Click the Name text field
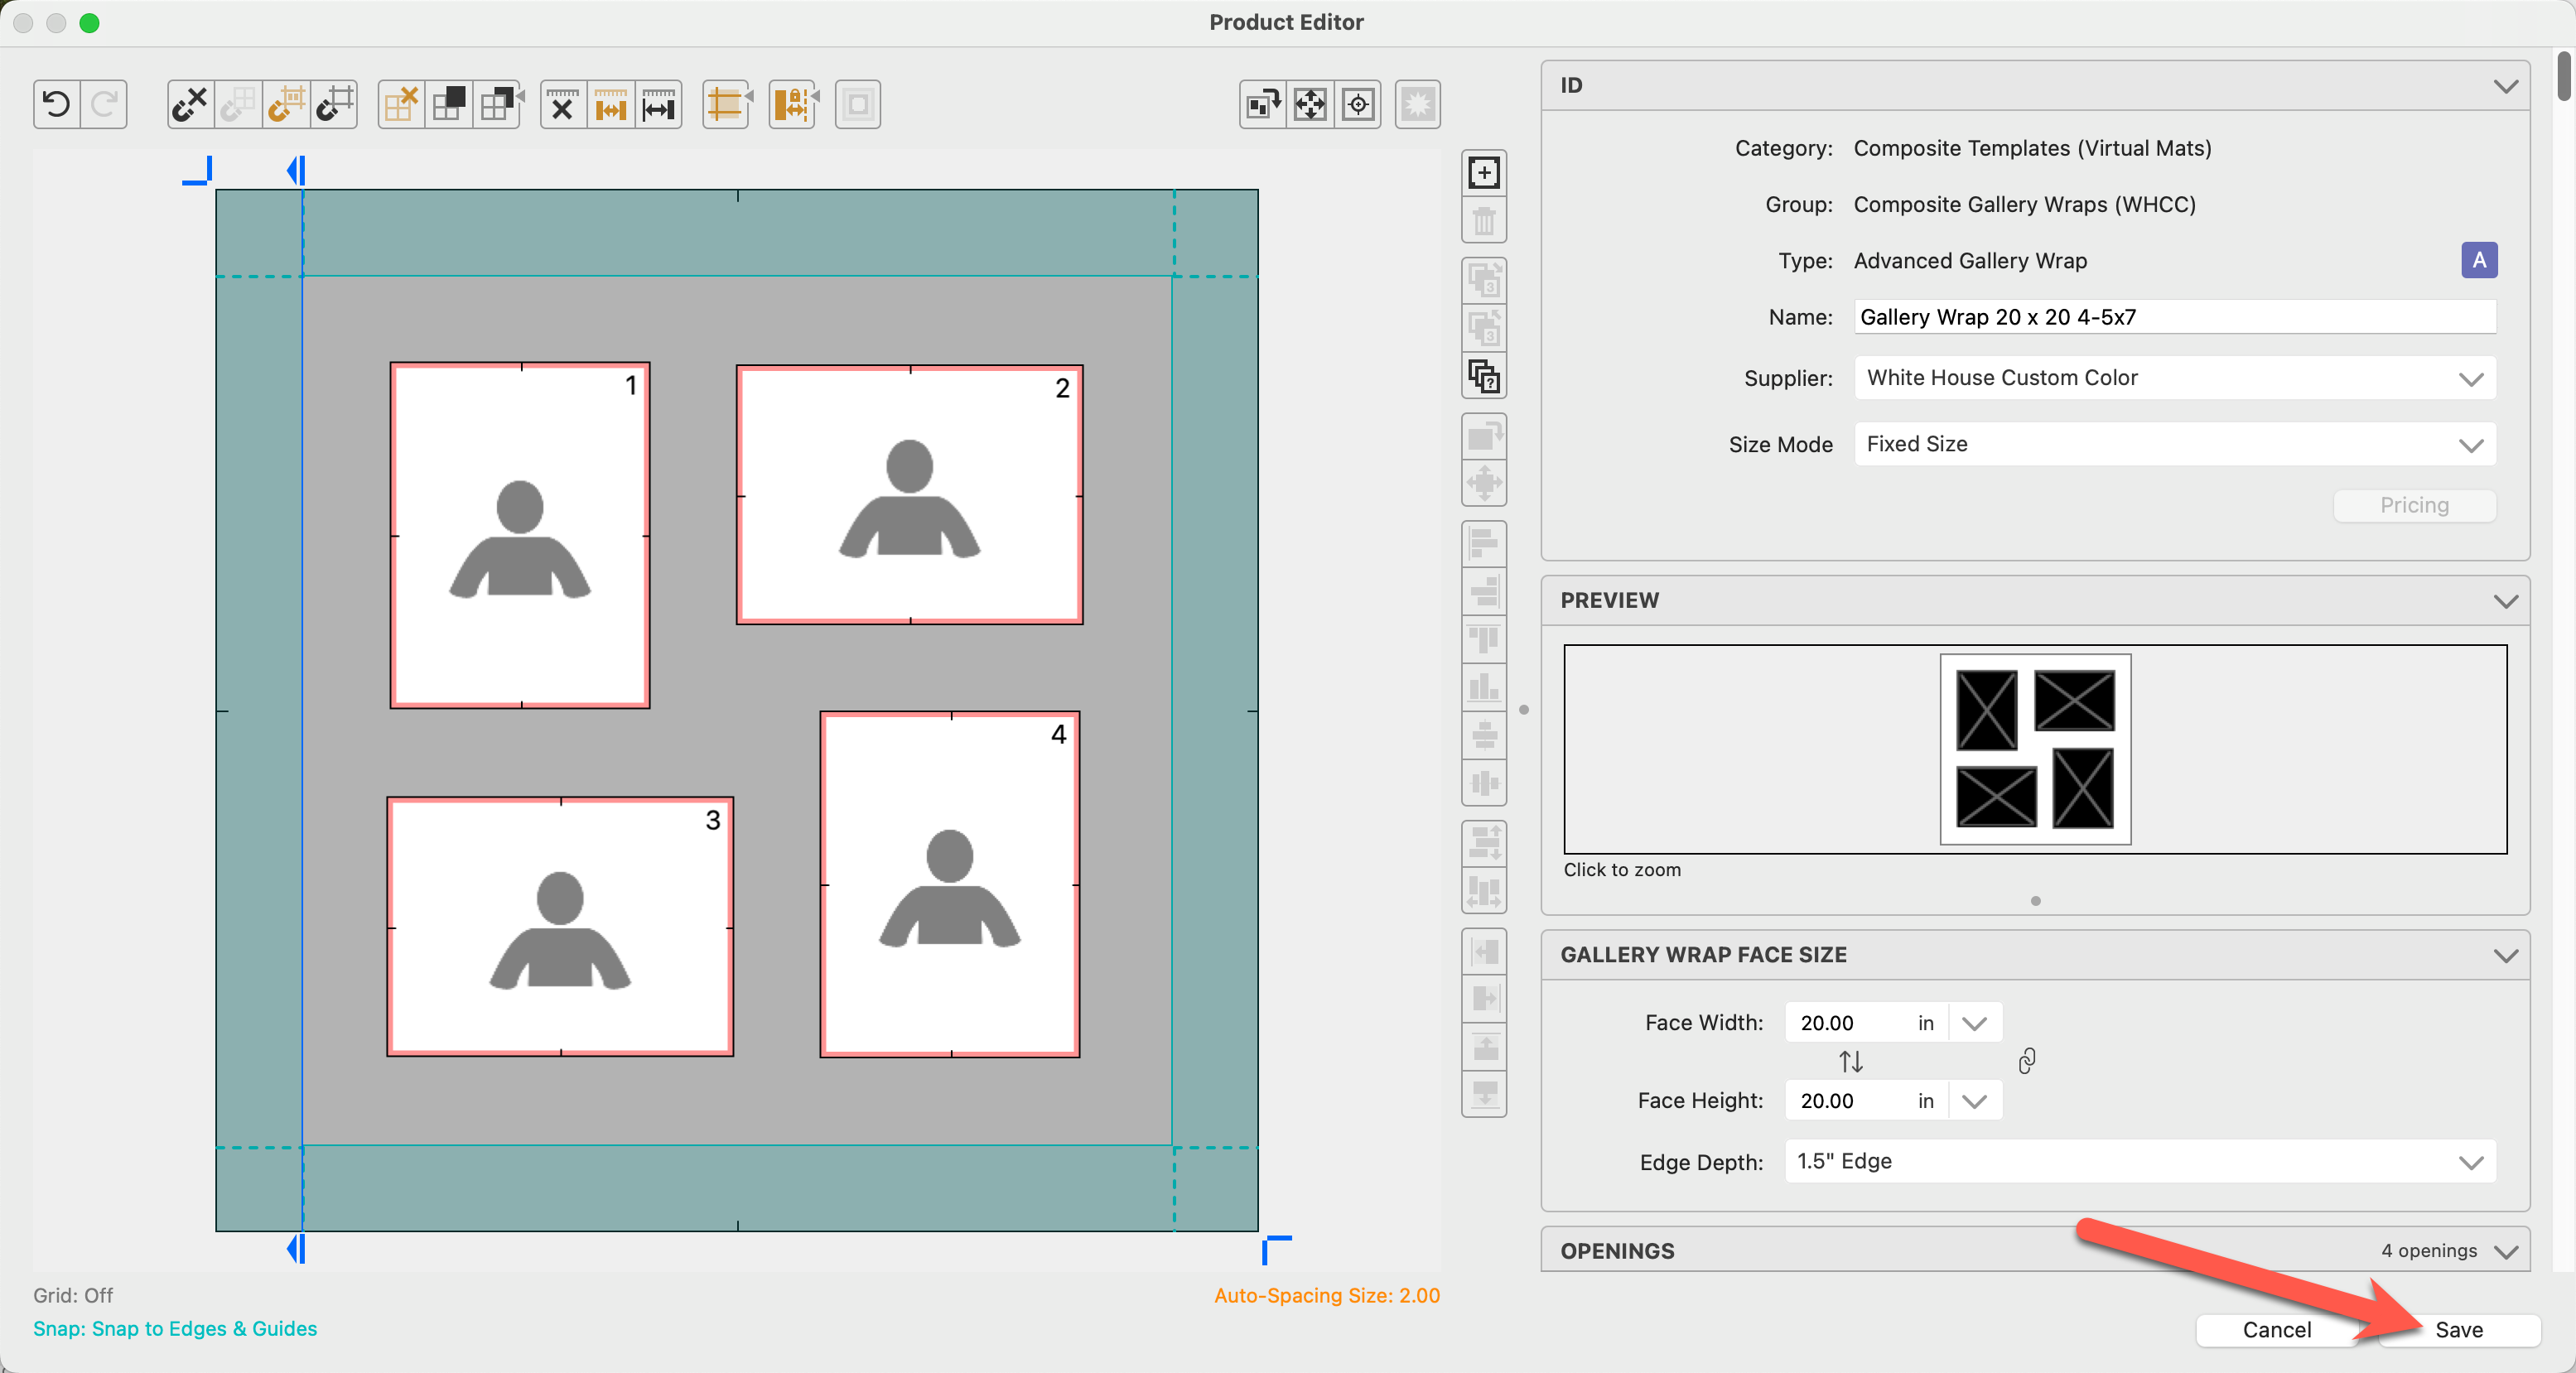Viewport: 2576px width, 1373px height. click(x=2174, y=317)
